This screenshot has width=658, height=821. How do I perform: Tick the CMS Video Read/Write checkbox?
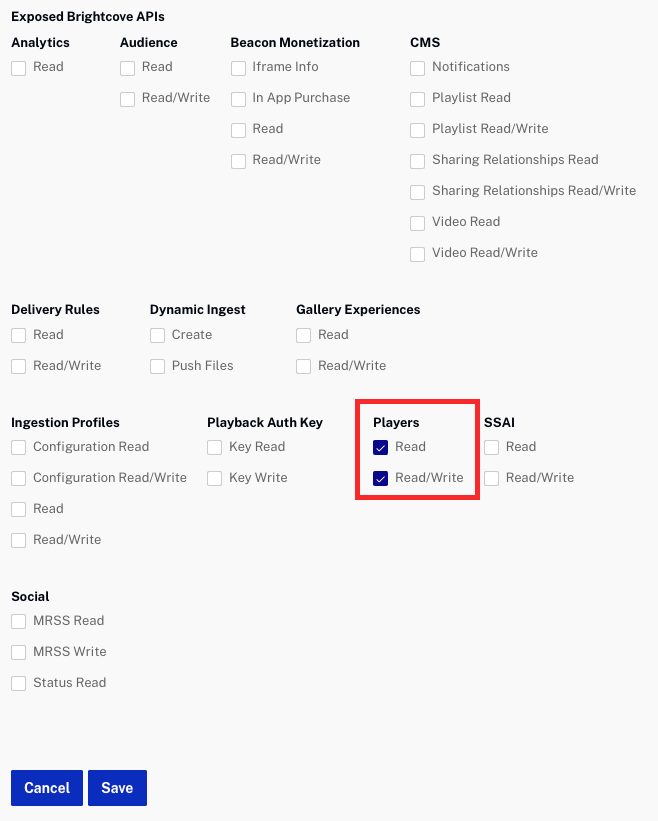pyautogui.click(x=418, y=254)
